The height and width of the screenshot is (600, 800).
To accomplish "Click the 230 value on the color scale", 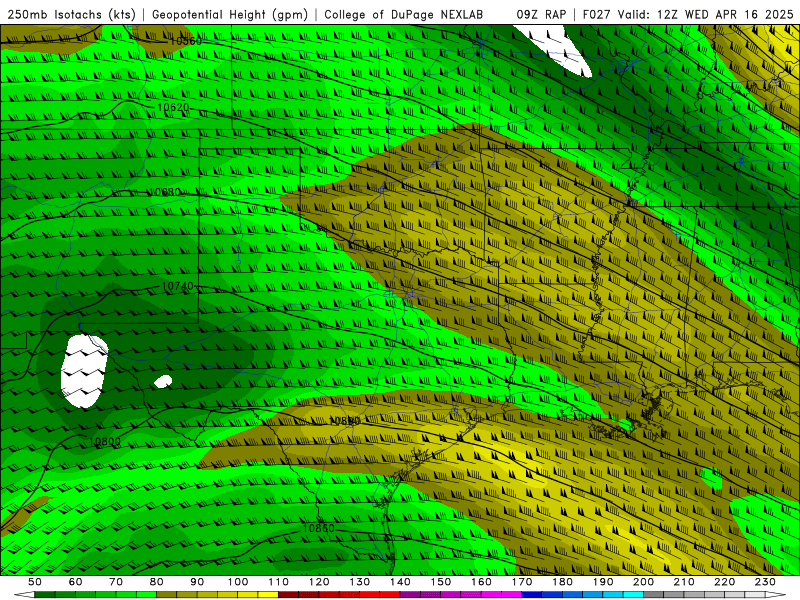I will (765, 582).
